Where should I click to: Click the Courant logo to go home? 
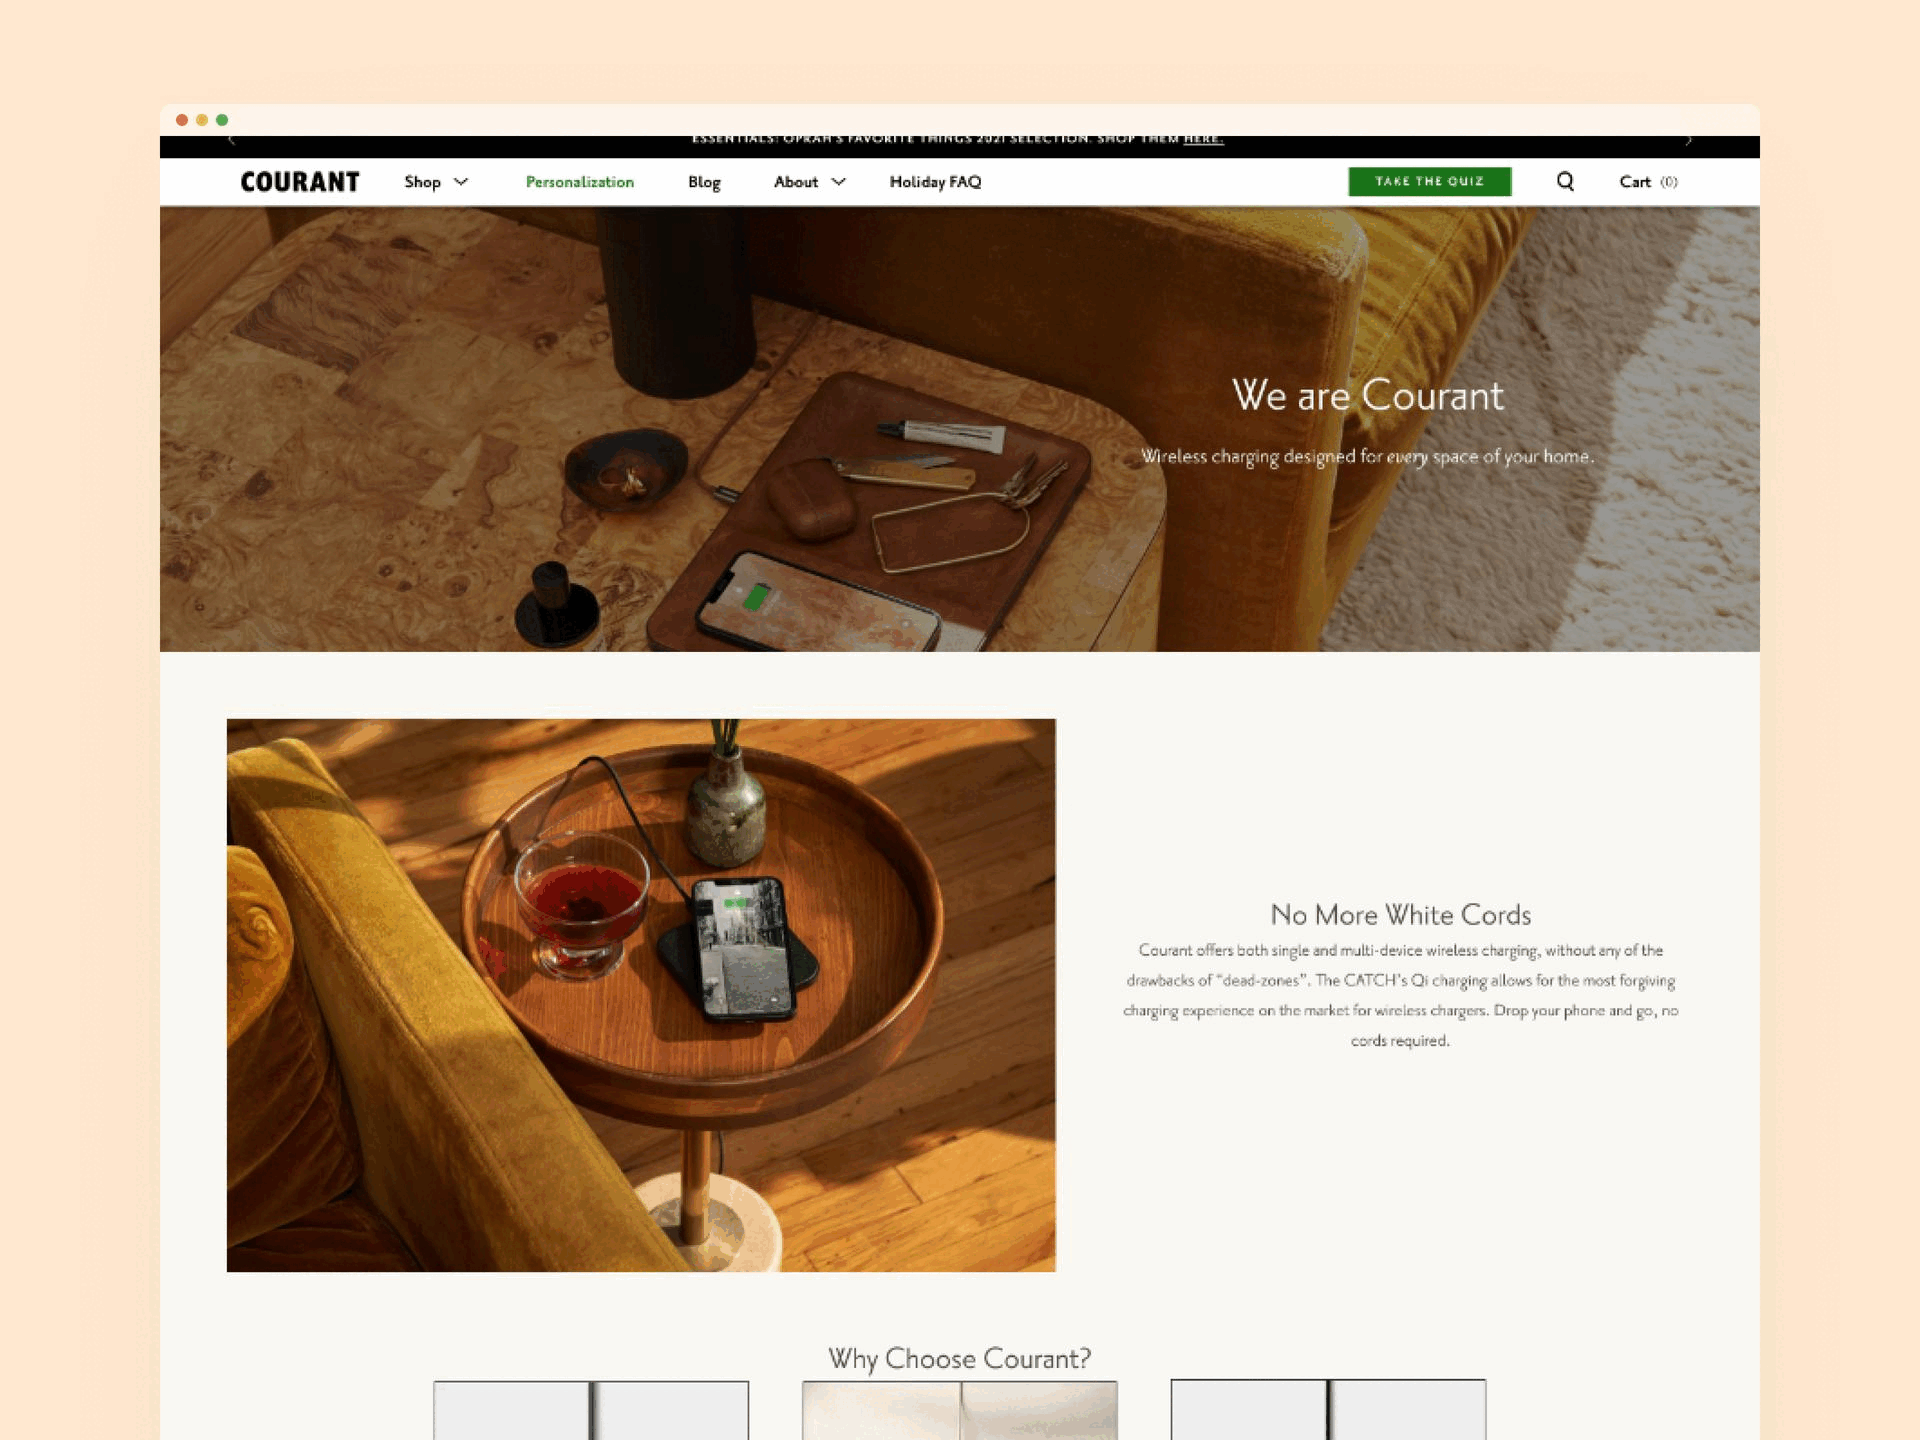coord(298,182)
